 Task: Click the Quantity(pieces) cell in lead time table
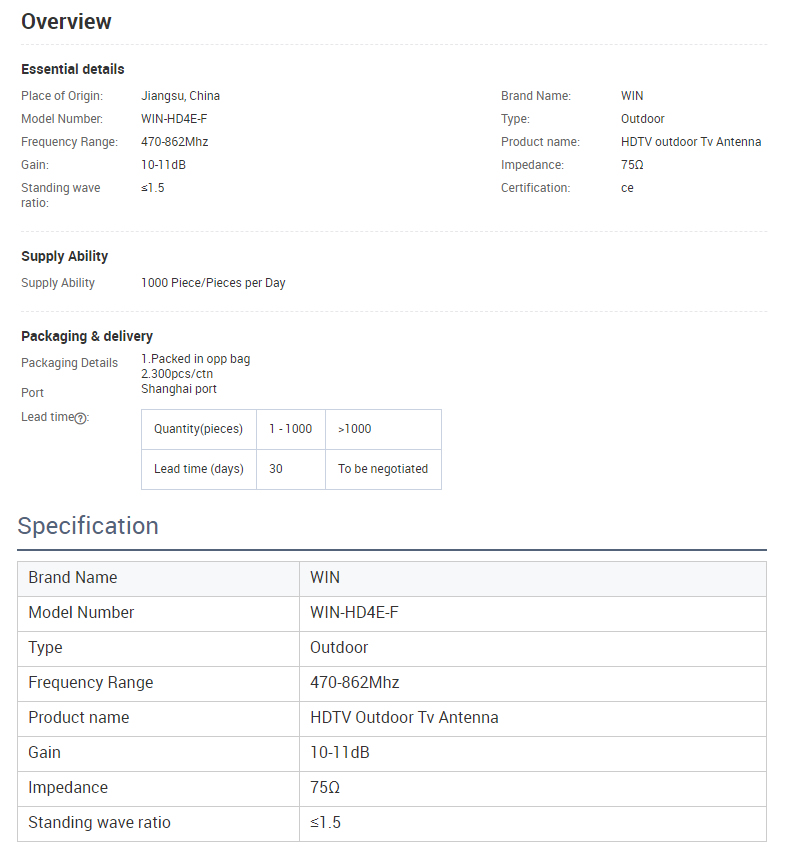[198, 429]
